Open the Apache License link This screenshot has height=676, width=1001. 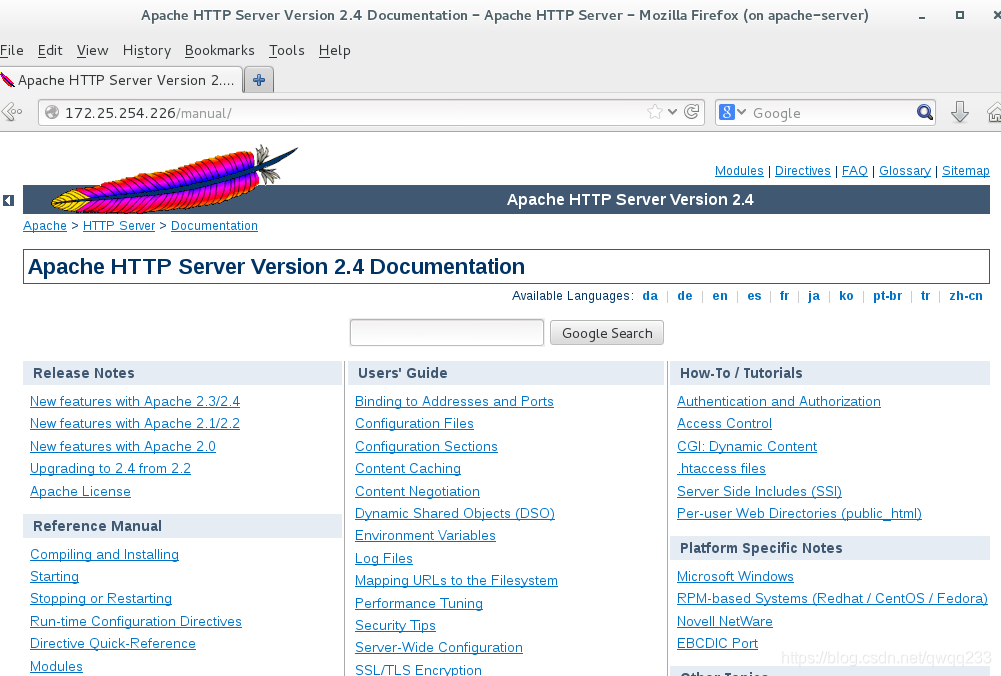(x=80, y=491)
